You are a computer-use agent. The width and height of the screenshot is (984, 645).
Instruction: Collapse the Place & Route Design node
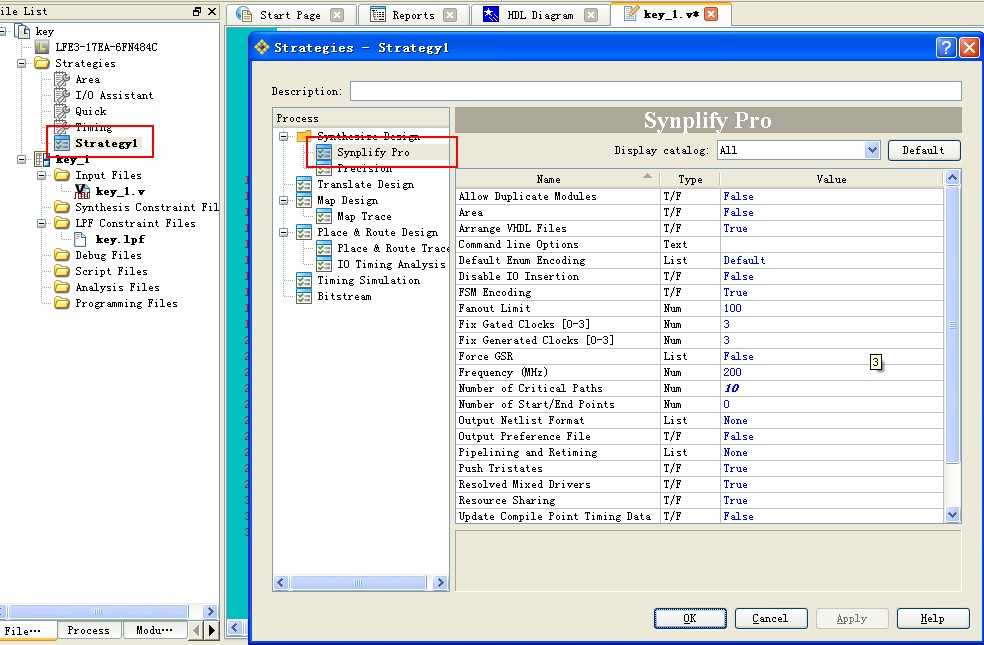(x=284, y=233)
